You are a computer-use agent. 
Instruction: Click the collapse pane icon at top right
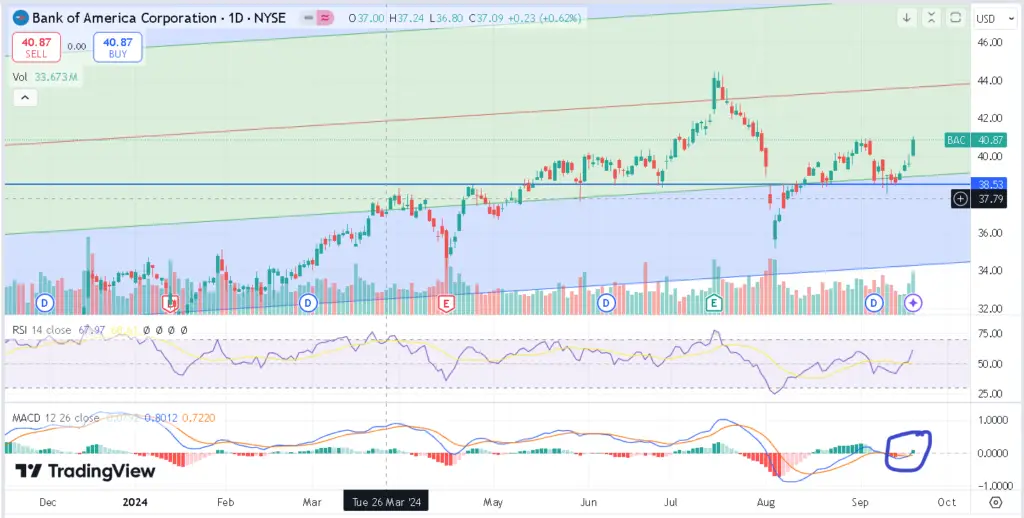click(931, 18)
